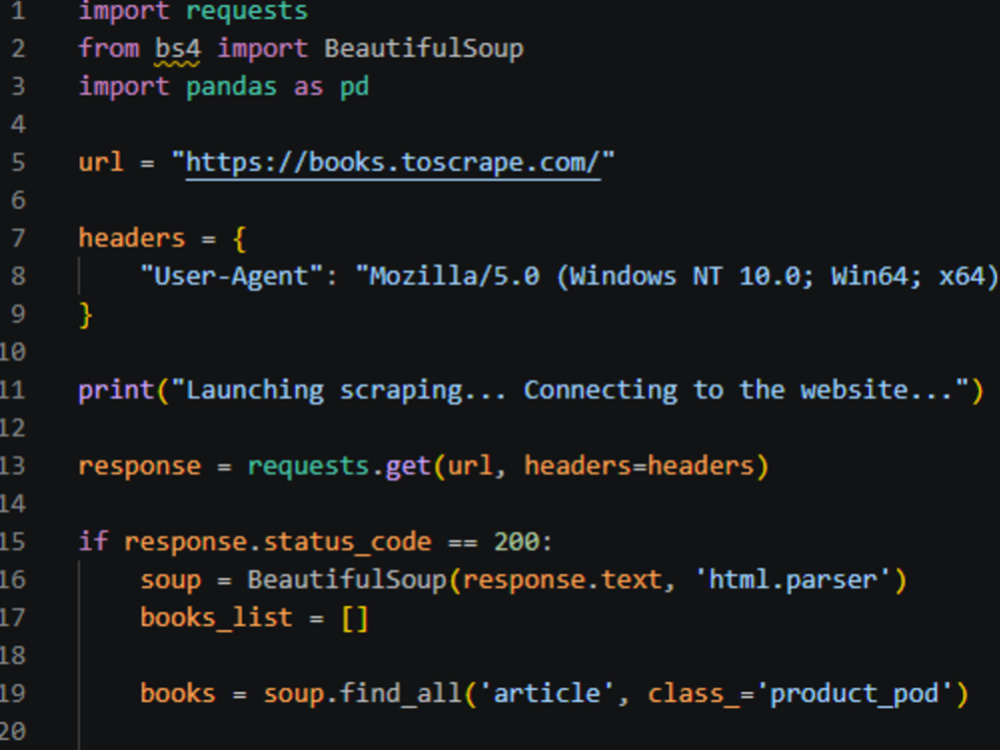Click line number 19 in gutter
Image resolution: width=1000 pixels, height=750 pixels.
(x=13, y=693)
